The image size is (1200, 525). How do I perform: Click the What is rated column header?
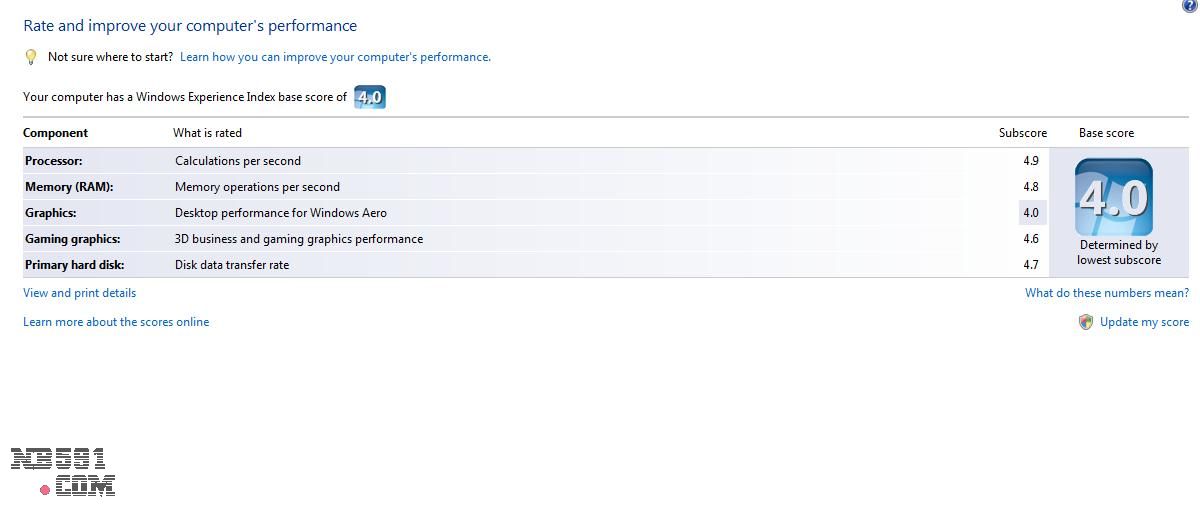tap(207, 133)
